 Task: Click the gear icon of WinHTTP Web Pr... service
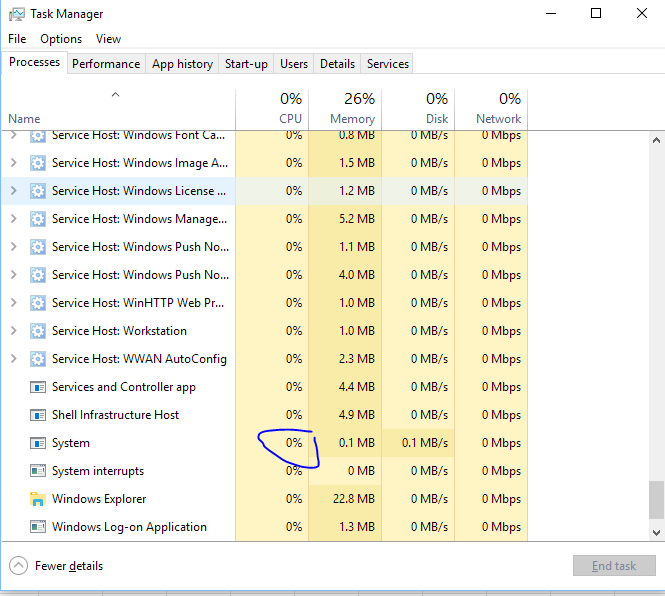[x=38, y=303]
